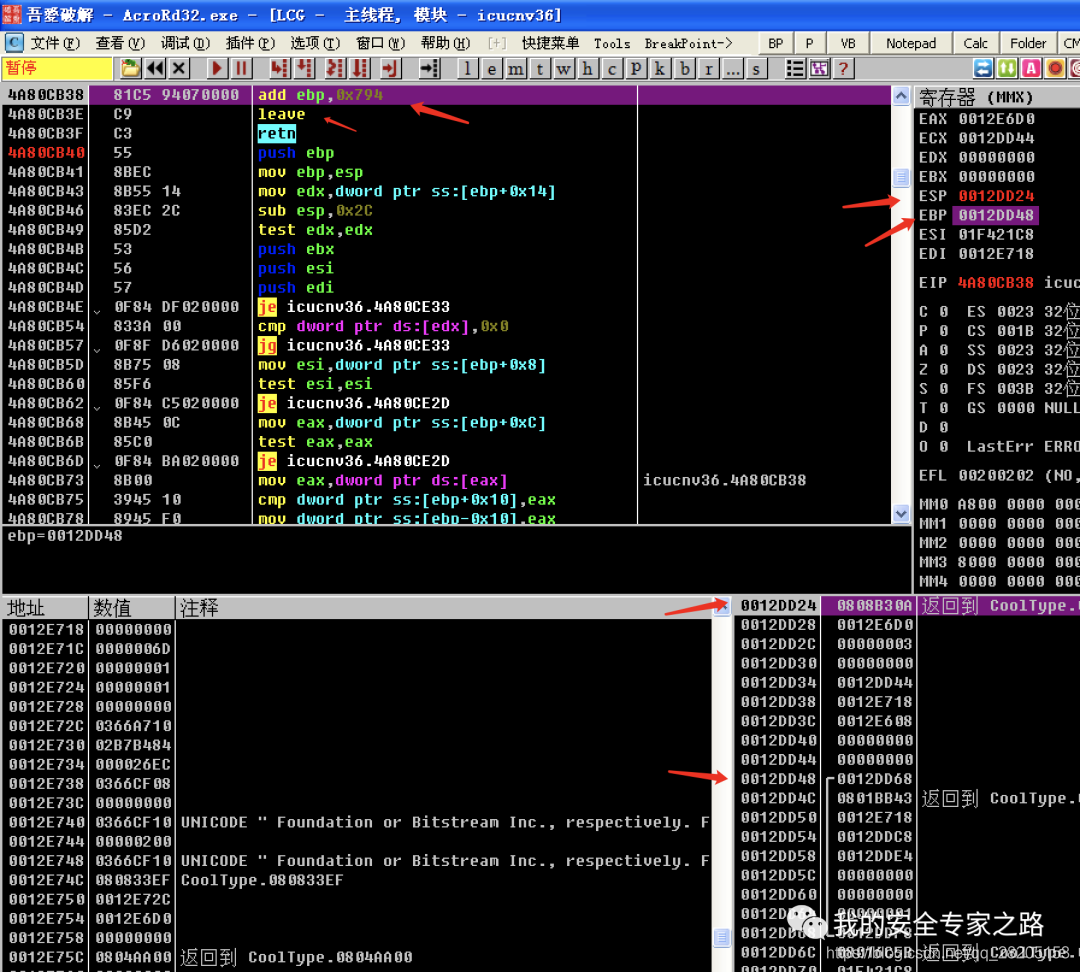Open Call stack with 'k' button
This screenshot has width=1080, height=972.
click(x=660, y=68)
